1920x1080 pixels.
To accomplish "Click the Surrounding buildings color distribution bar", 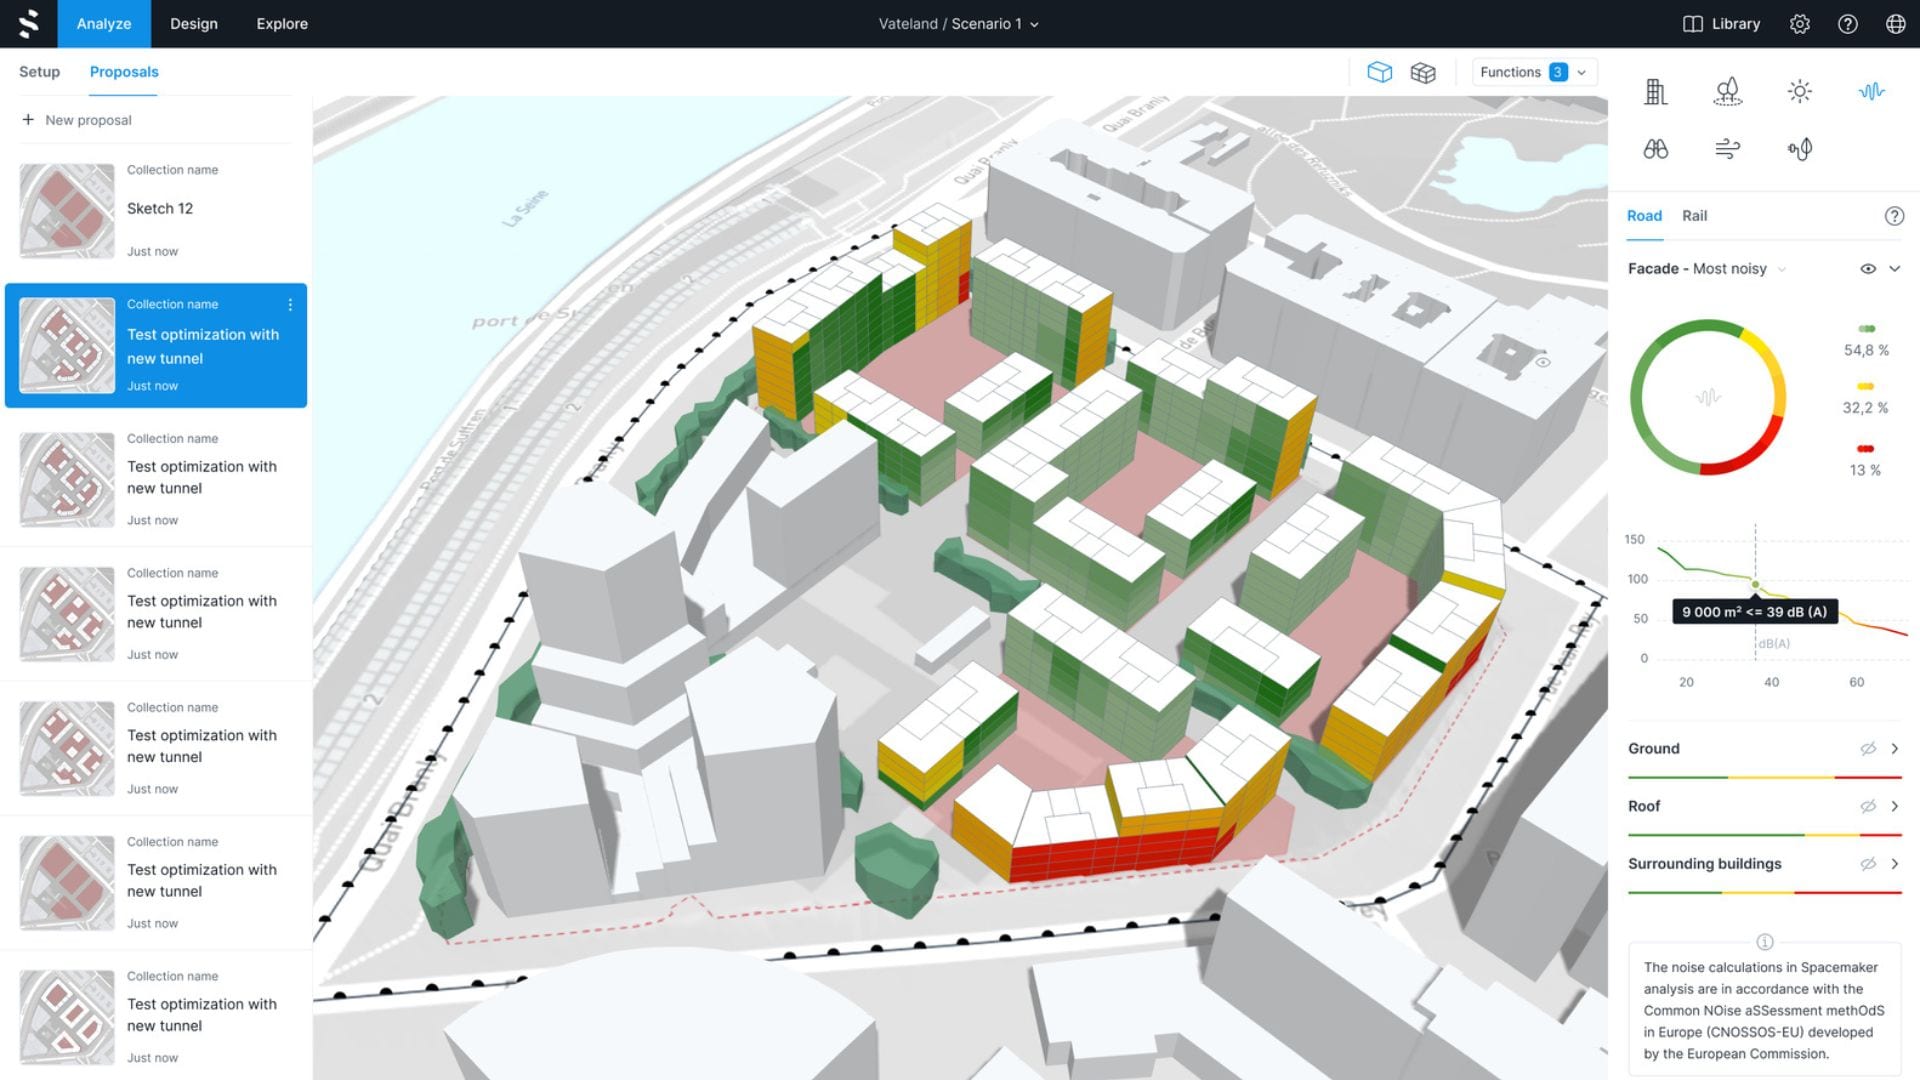I will (x=1764, y=892).
